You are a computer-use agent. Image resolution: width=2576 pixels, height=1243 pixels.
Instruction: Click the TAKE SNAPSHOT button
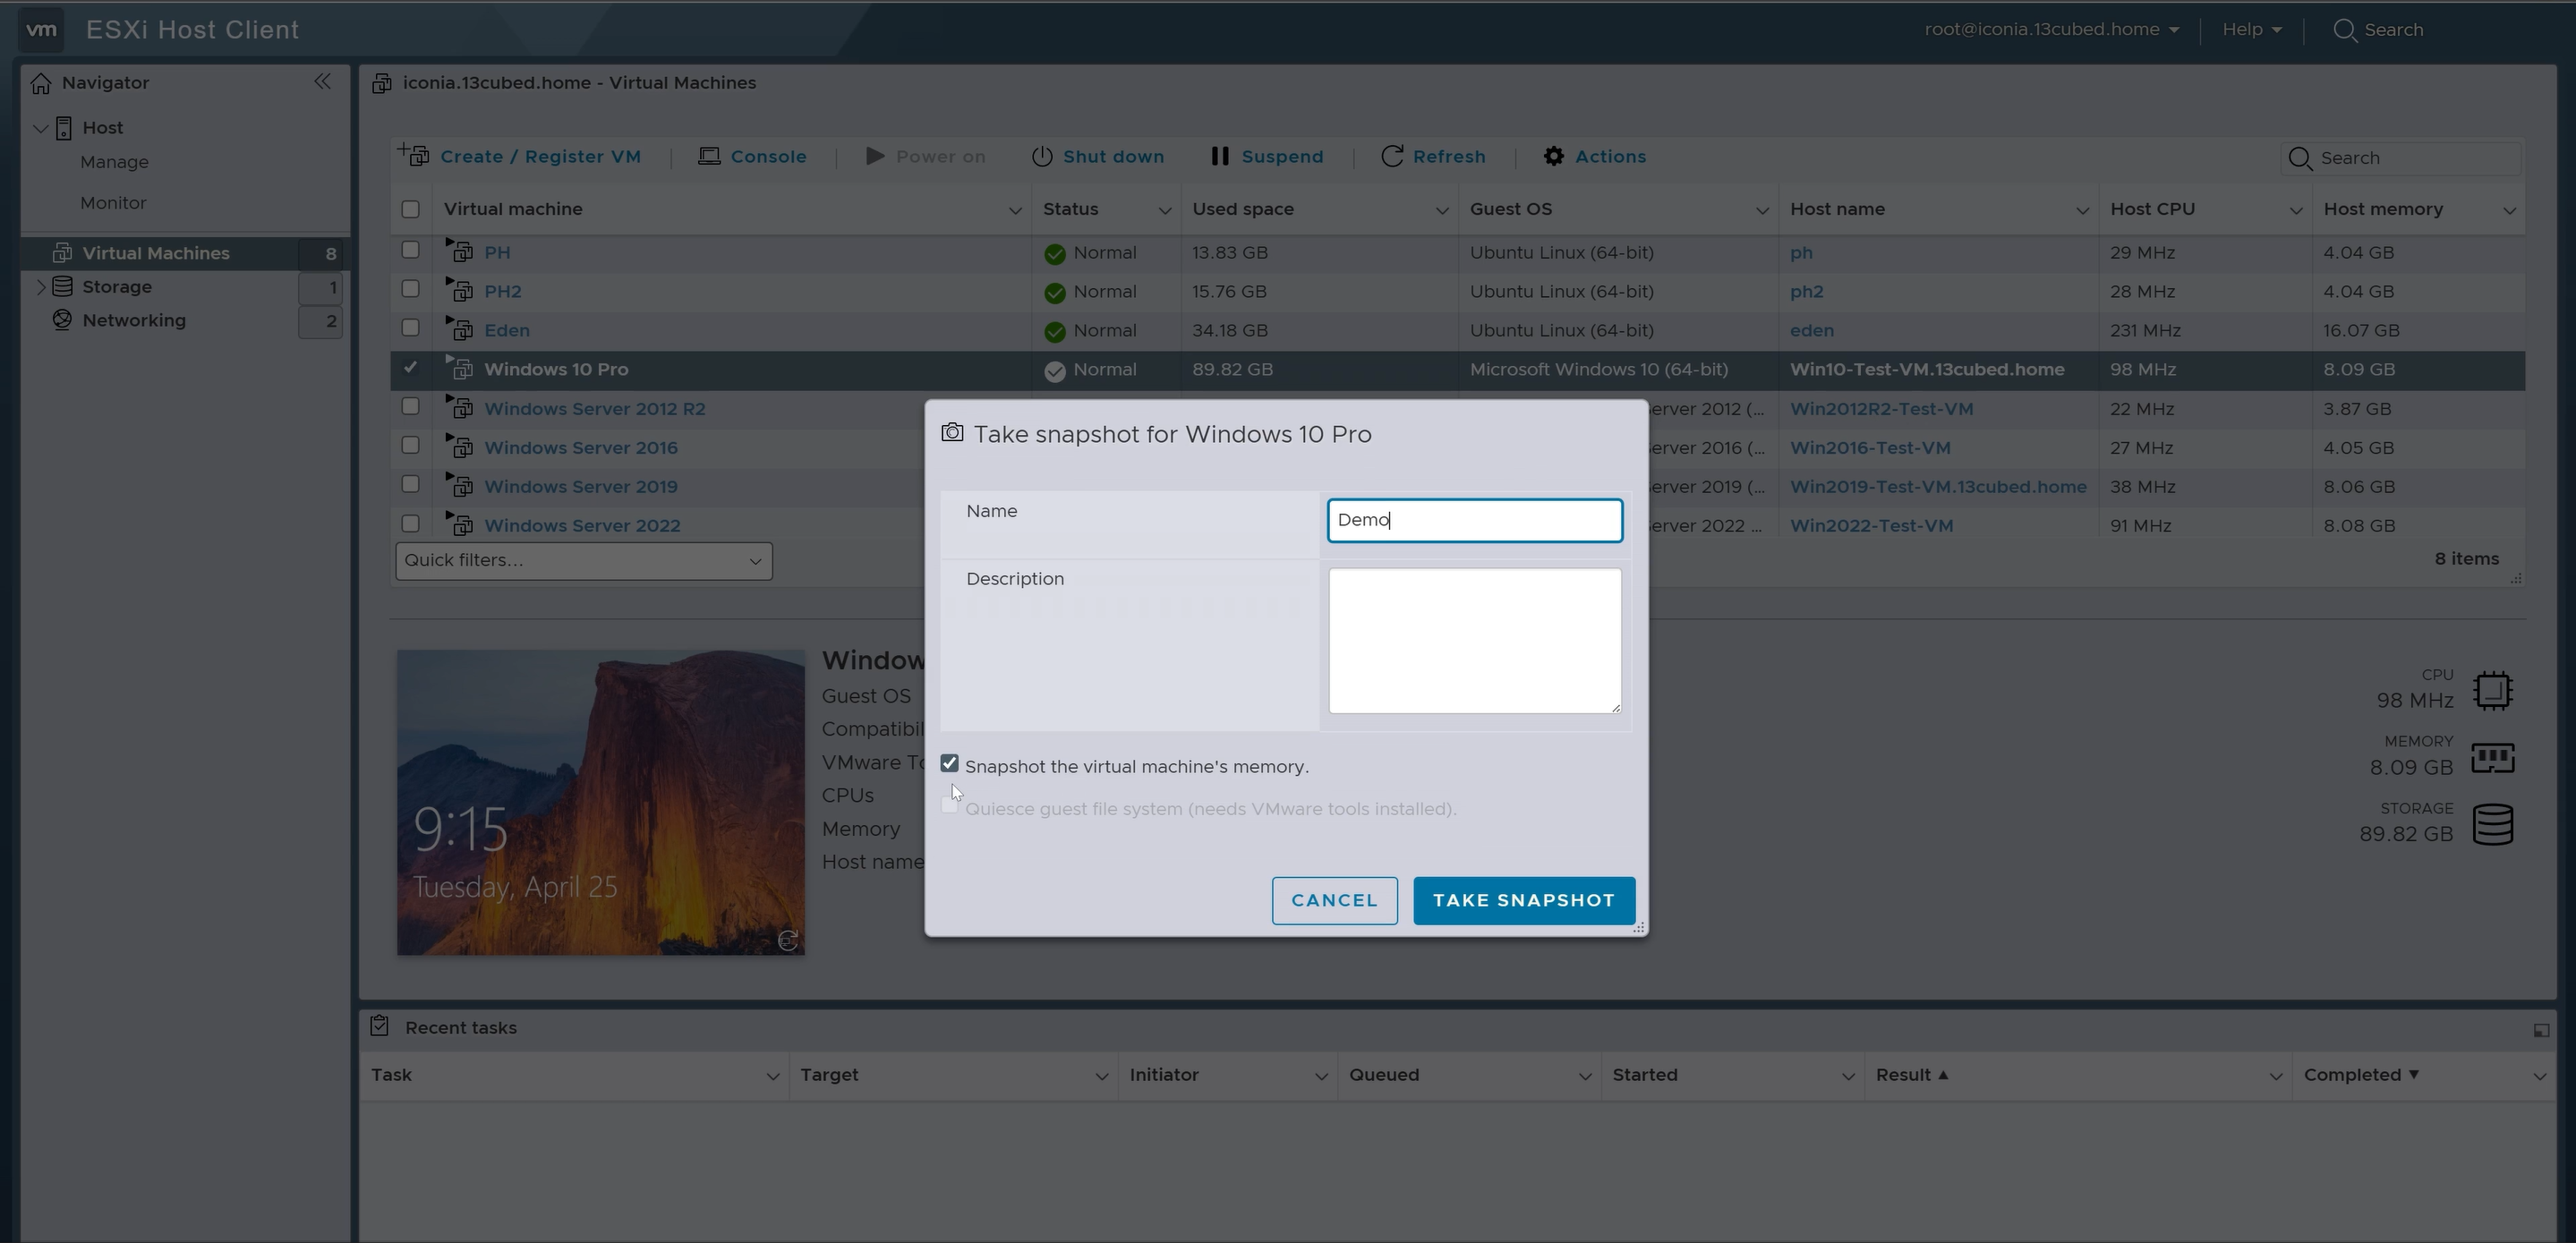[1523, 900]
